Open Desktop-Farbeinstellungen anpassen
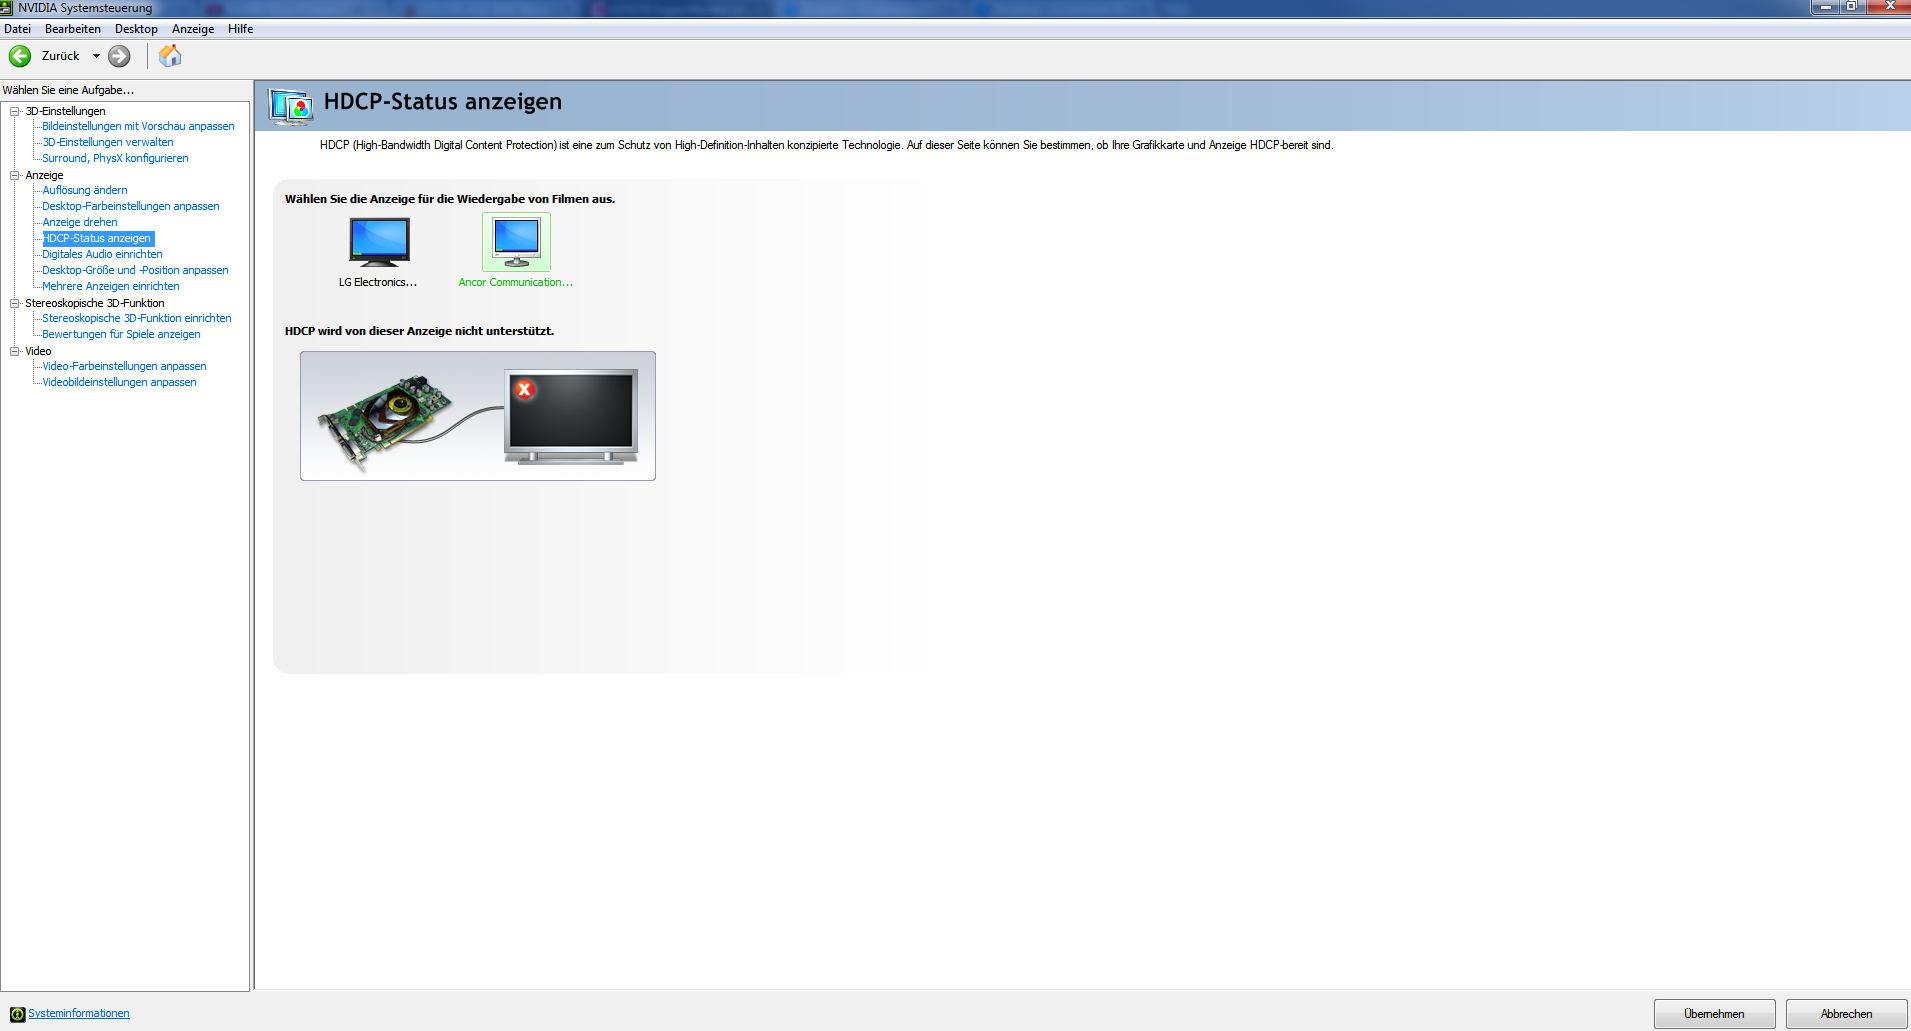The image size is (1911, 1031). point(131,206)
